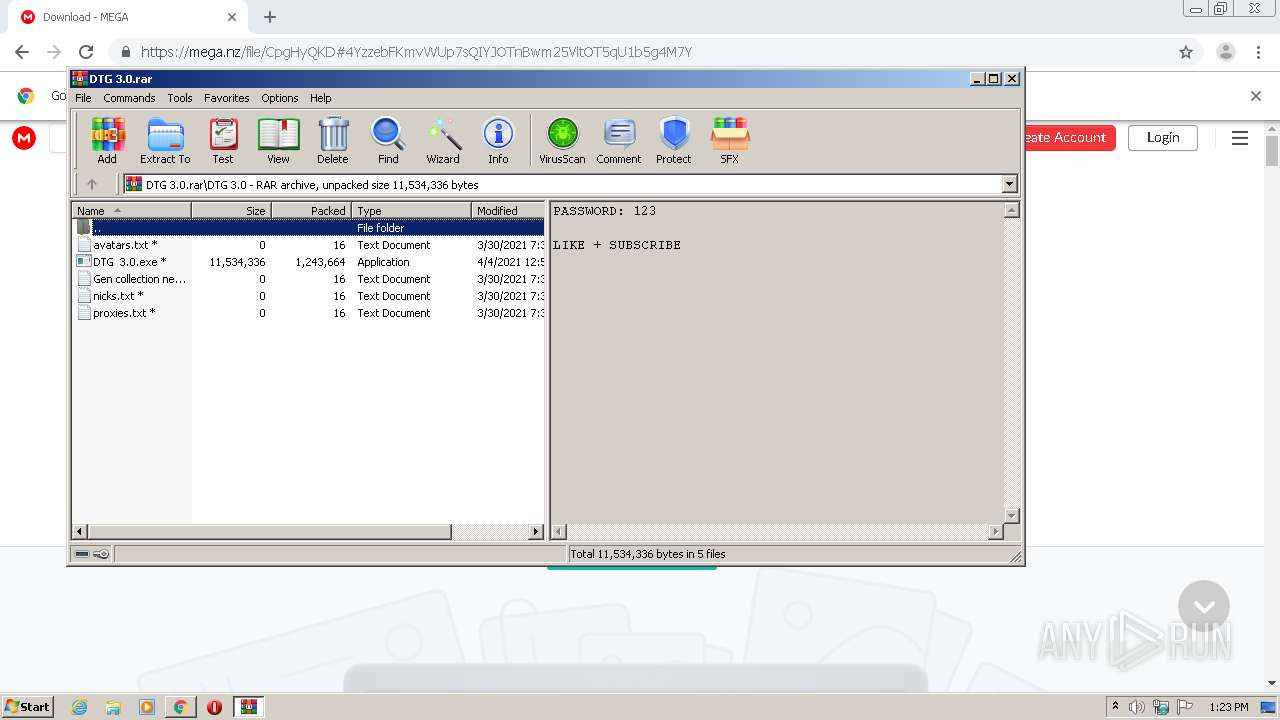This screenshot has height=720, width=1280.
Task: Click the Add toolbar icon in WinRAR
Action: (x=107, y=140)
